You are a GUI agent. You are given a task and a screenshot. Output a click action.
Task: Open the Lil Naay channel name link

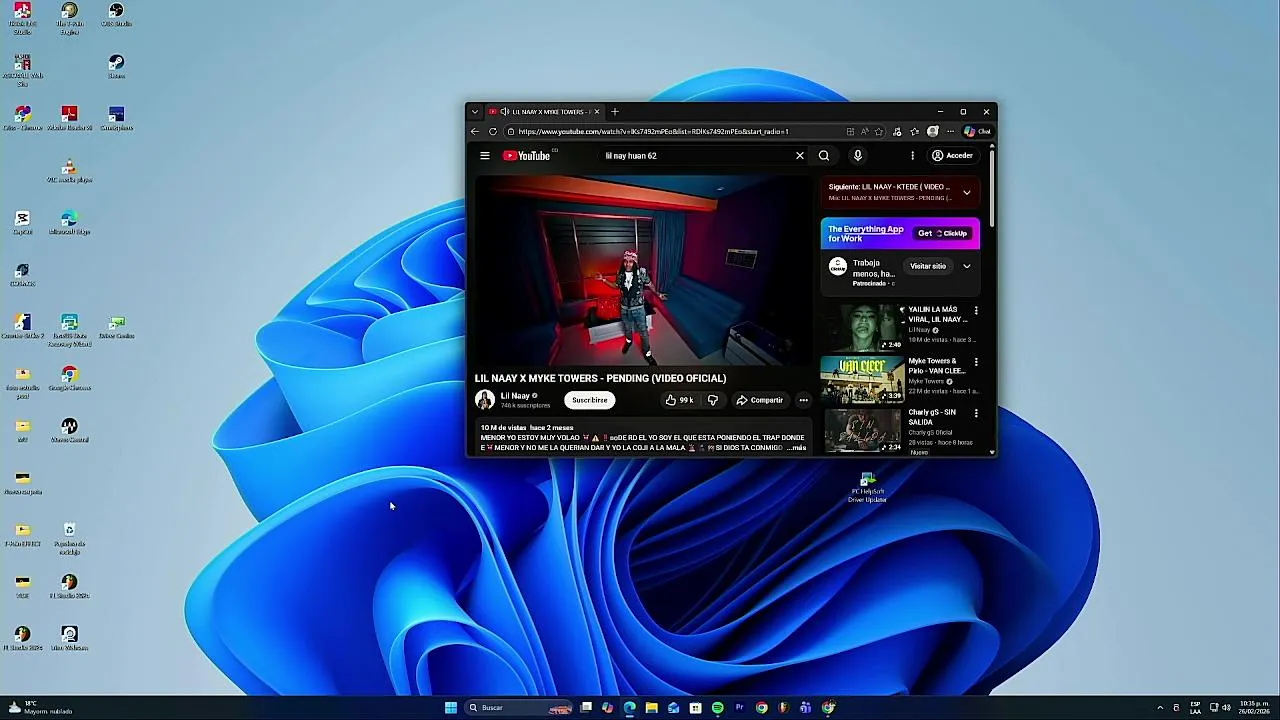pos(515,396)
